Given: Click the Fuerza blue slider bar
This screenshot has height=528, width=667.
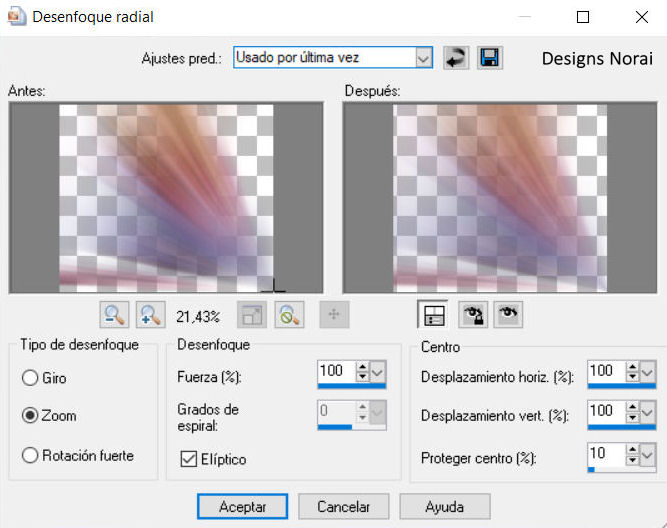Looking at the screenshot, I should (352, 386).
